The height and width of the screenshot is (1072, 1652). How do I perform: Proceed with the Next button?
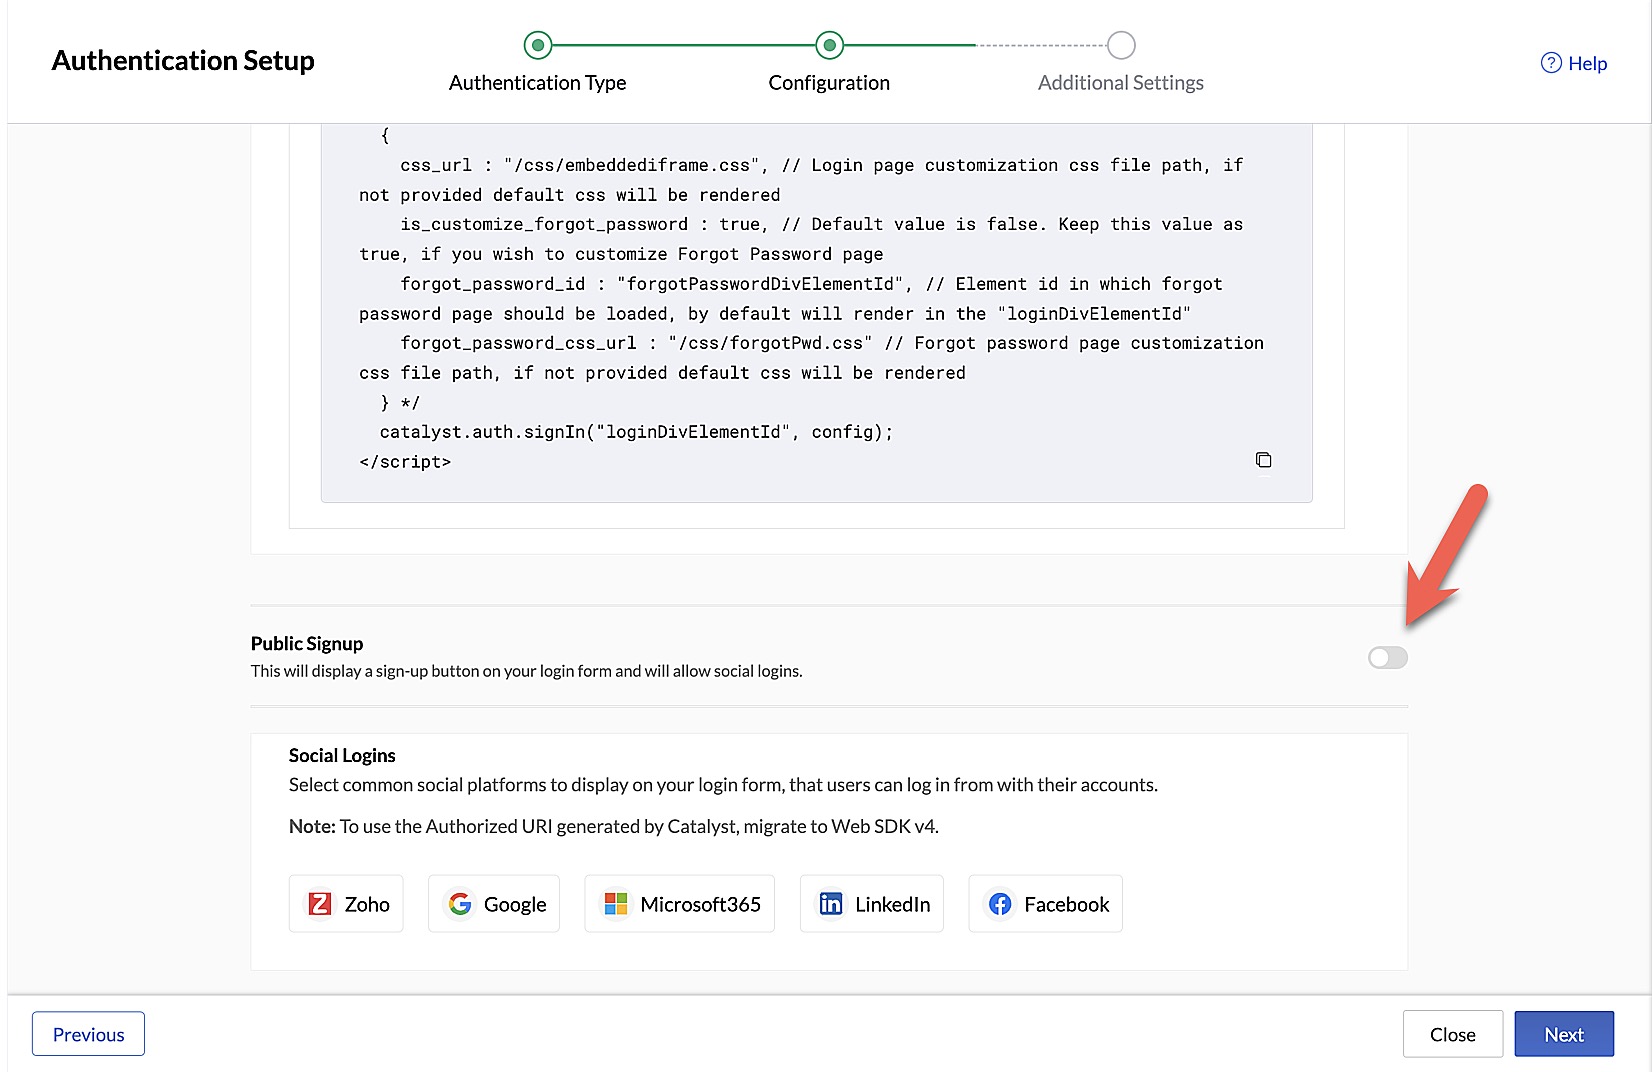(x=1564, y=1034)
